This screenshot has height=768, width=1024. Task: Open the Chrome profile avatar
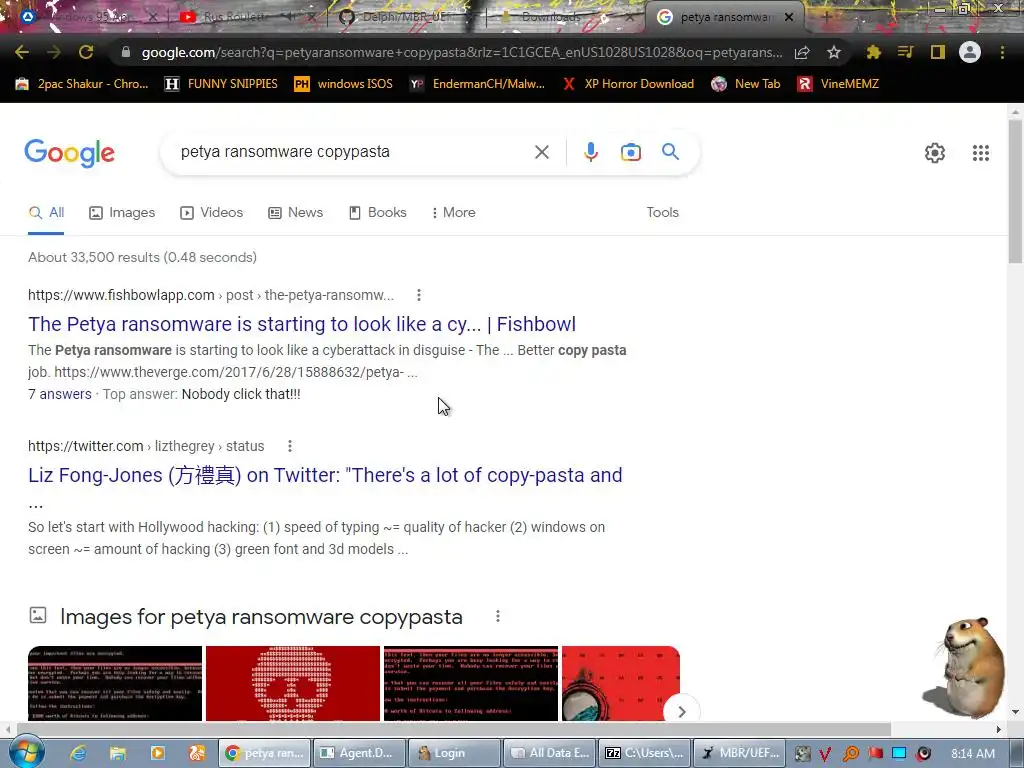coord(970,52)
